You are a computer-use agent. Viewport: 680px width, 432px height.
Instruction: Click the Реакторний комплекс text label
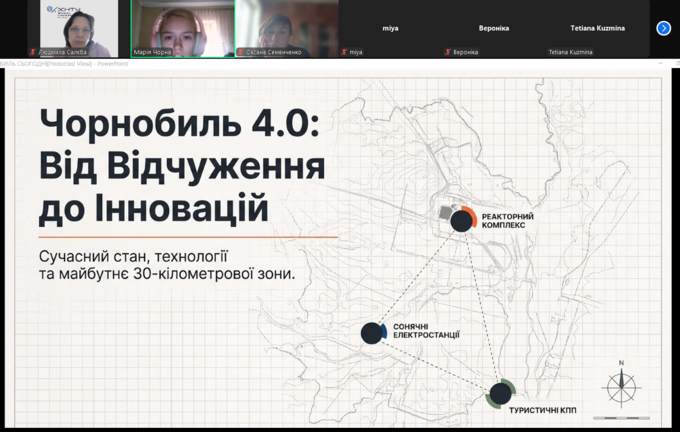tap(507, 221)
